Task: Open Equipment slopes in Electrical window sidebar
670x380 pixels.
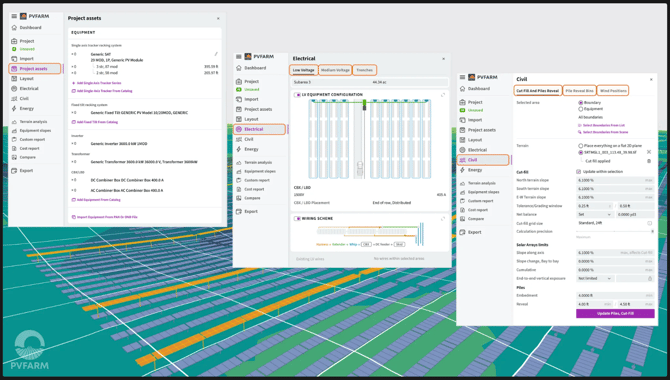Action: pos(259,171)
